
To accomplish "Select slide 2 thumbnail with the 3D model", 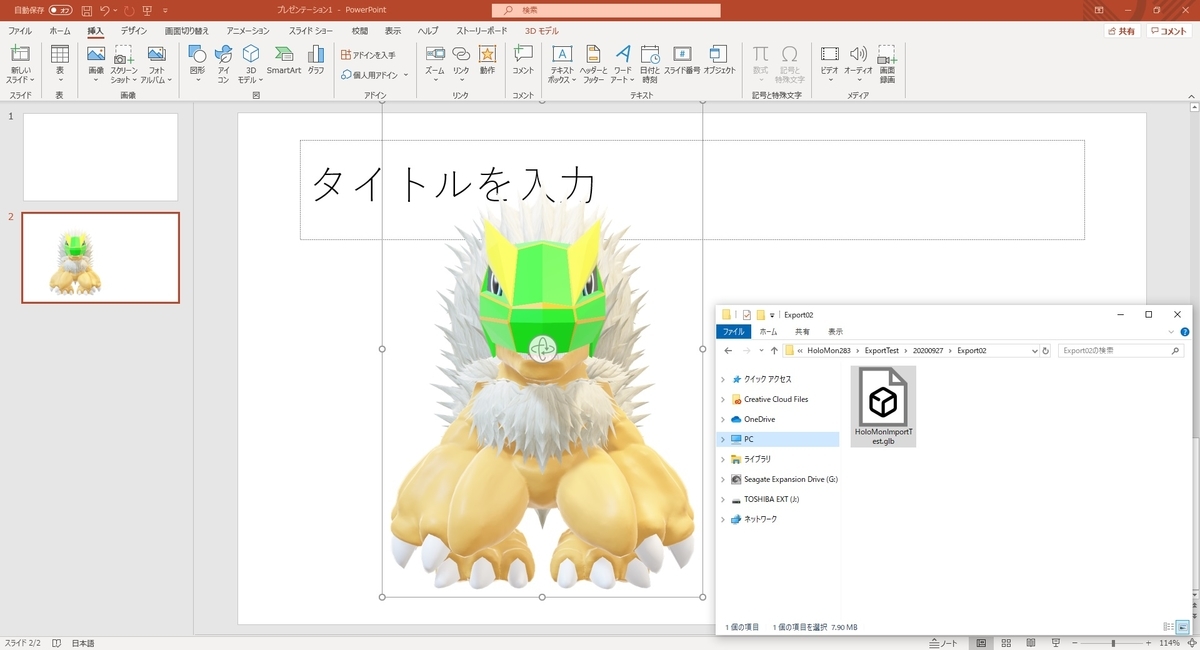I will 100,257.
